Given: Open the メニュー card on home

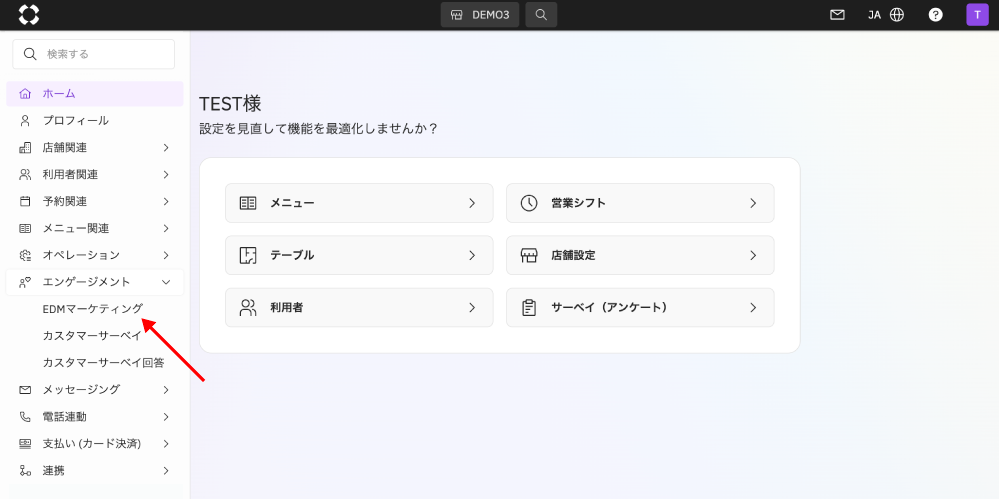Looking at the screenshot, I should coord(358,203).
